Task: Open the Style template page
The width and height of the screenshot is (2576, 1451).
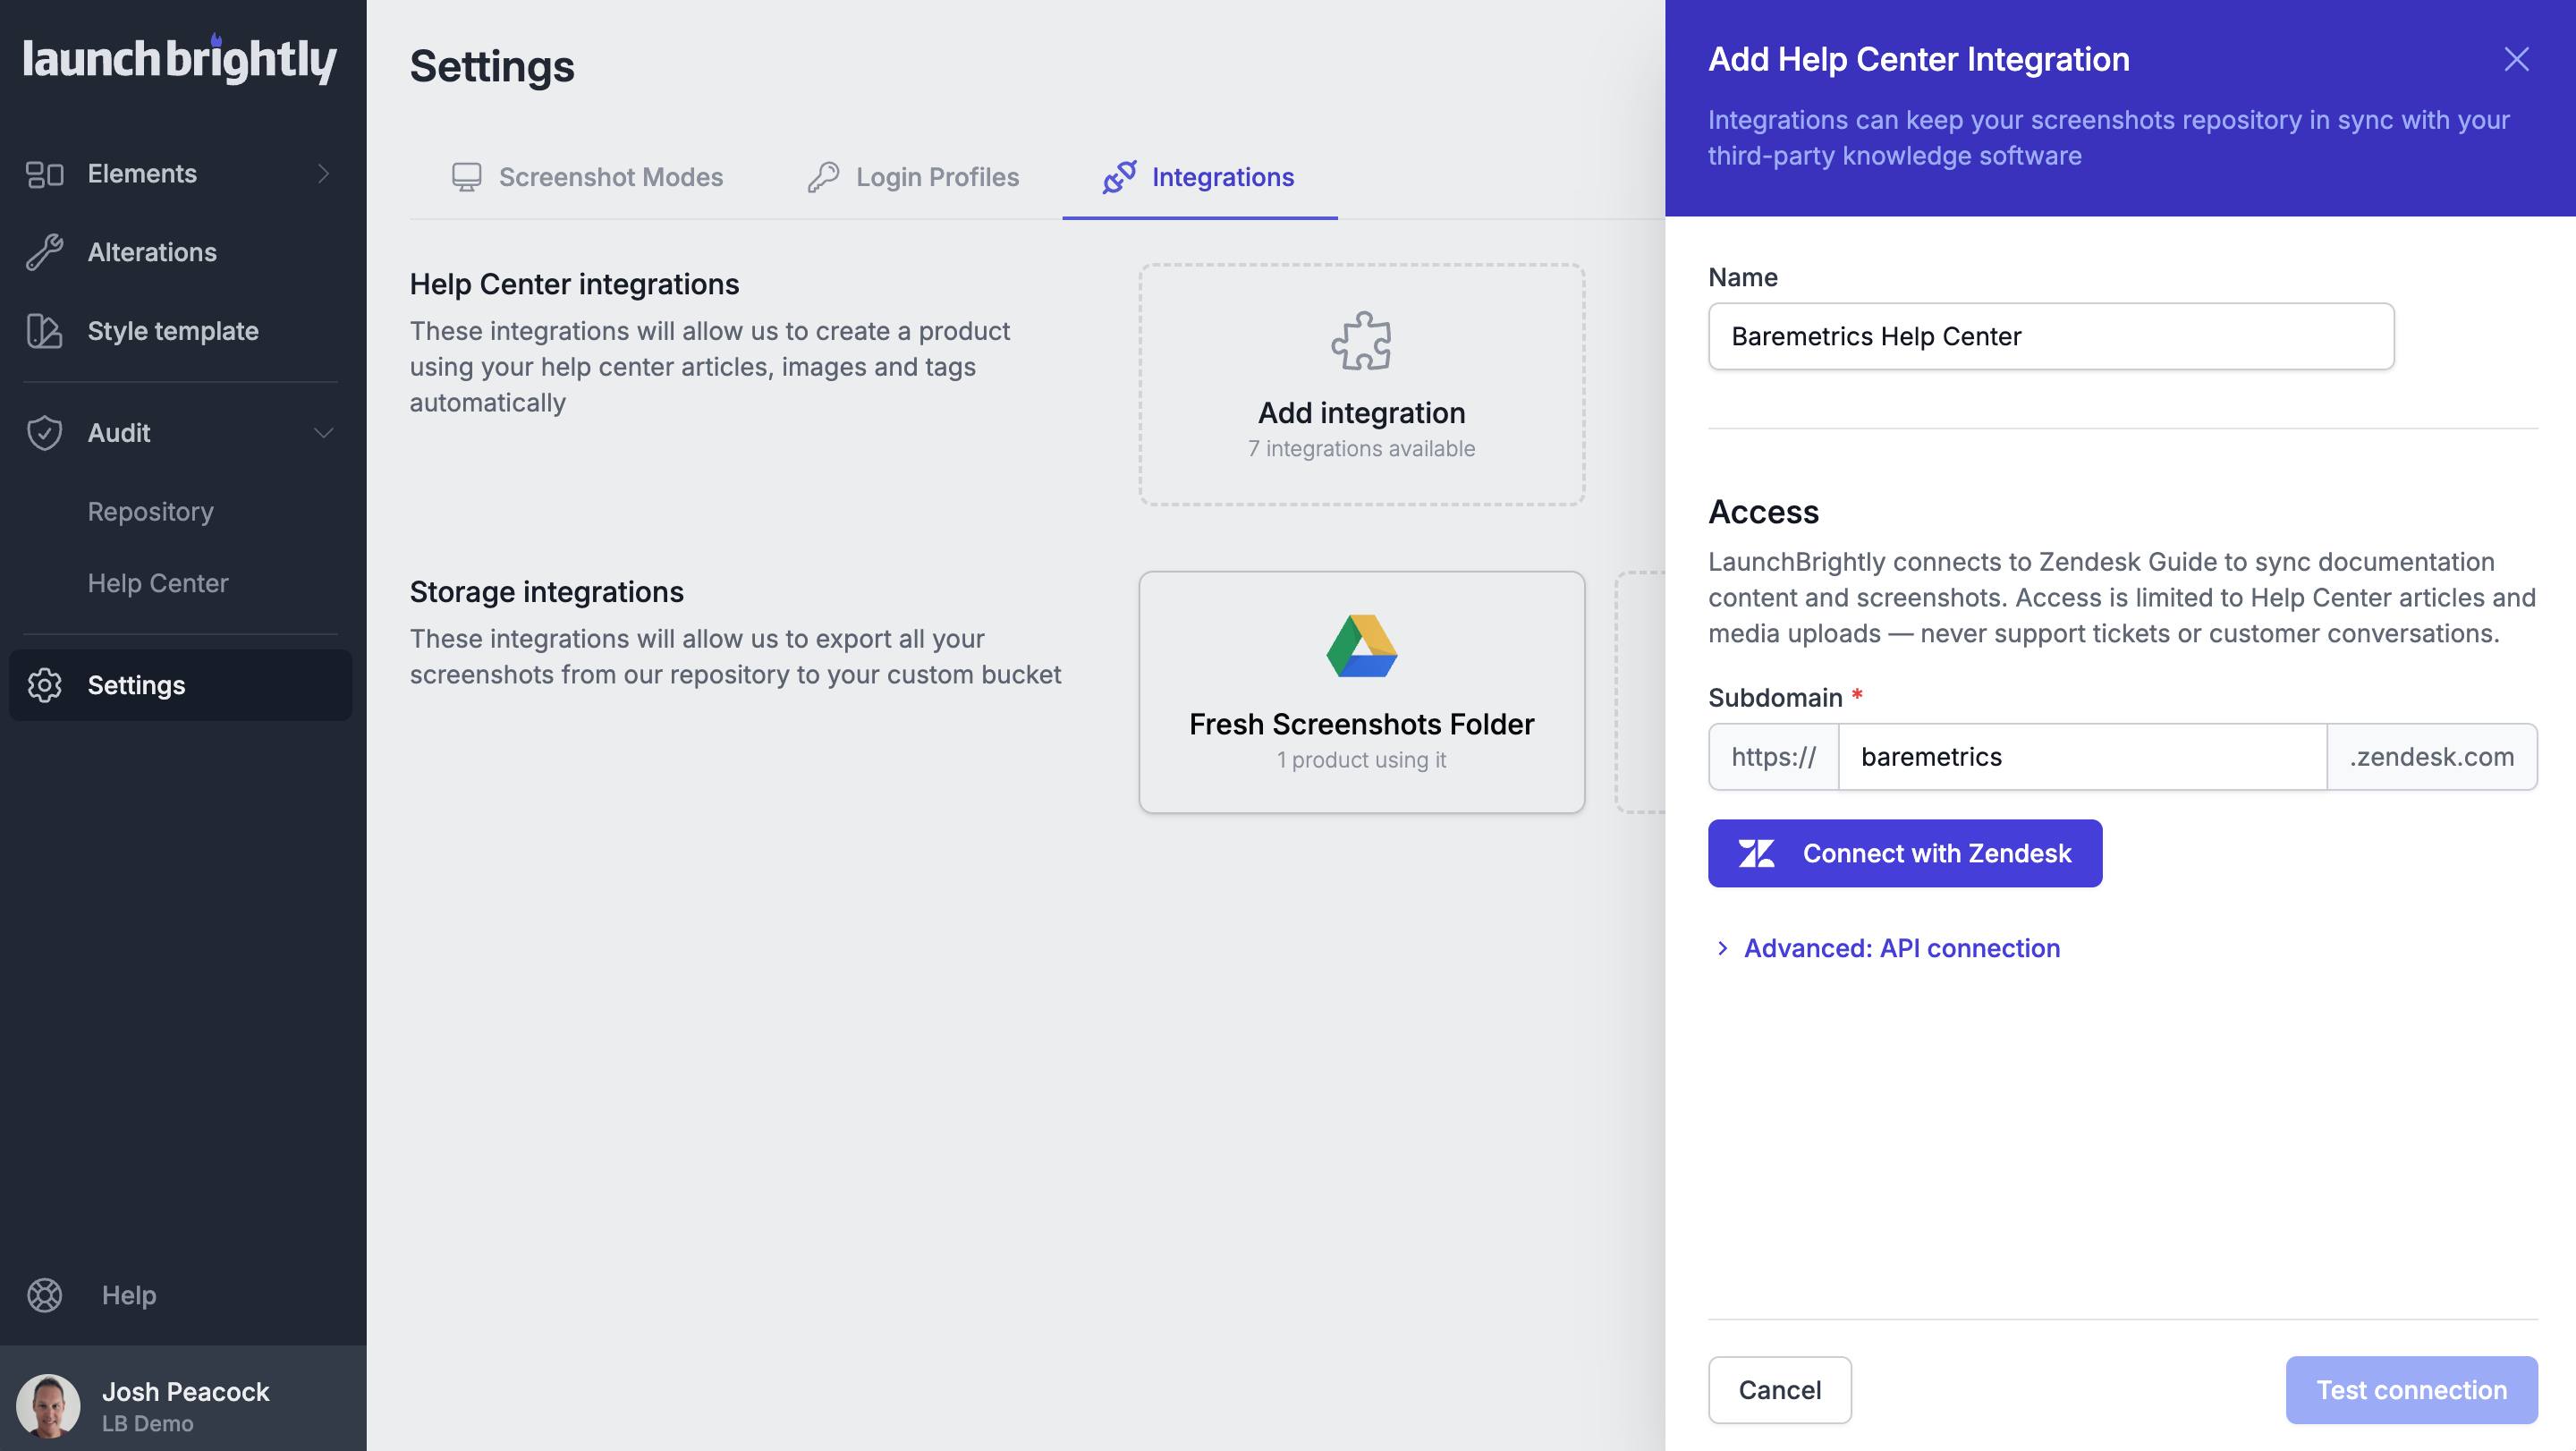Action: [180, 331]
